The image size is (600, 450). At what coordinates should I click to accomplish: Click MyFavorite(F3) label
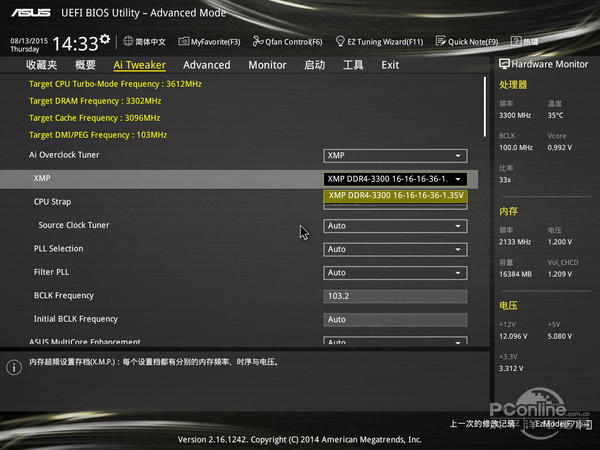pyautogui.click(x=215, y=42)
